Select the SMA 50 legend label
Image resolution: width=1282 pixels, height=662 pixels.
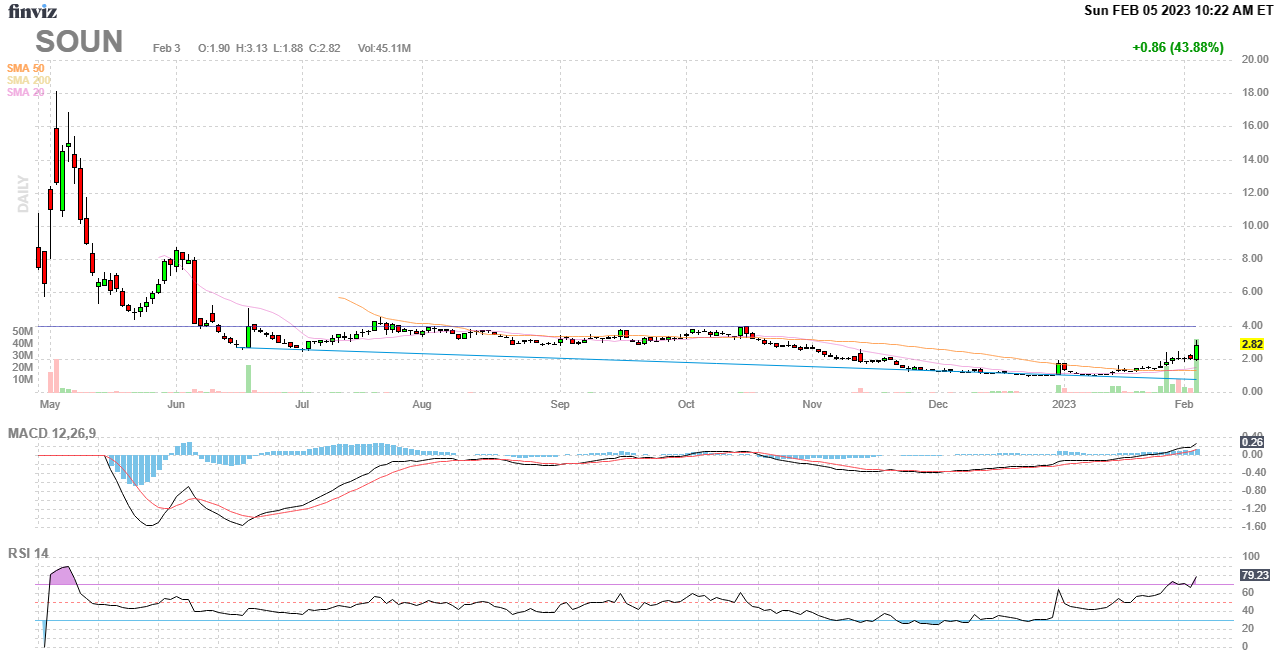coord(26,68)
